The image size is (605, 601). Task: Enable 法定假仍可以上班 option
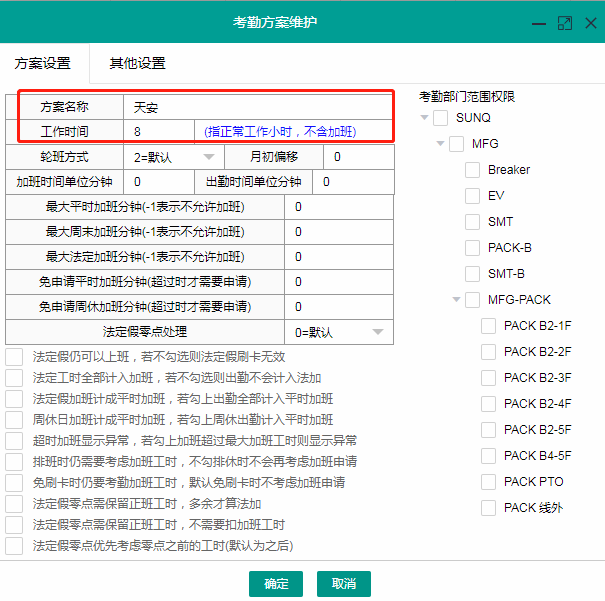[14, 357]
